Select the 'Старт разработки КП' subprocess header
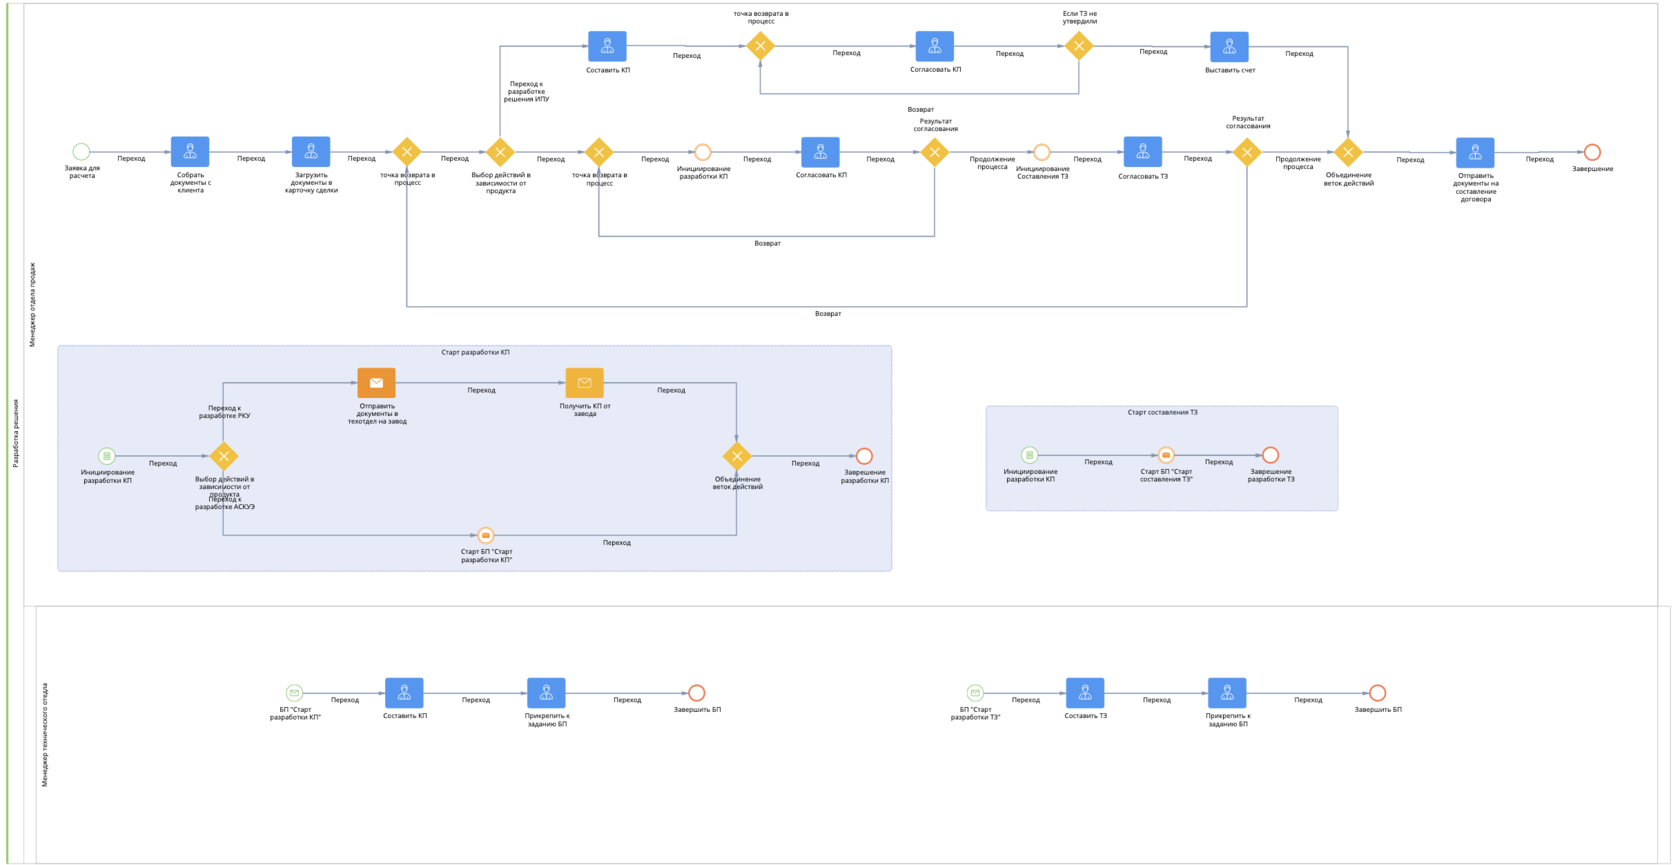 475,352
